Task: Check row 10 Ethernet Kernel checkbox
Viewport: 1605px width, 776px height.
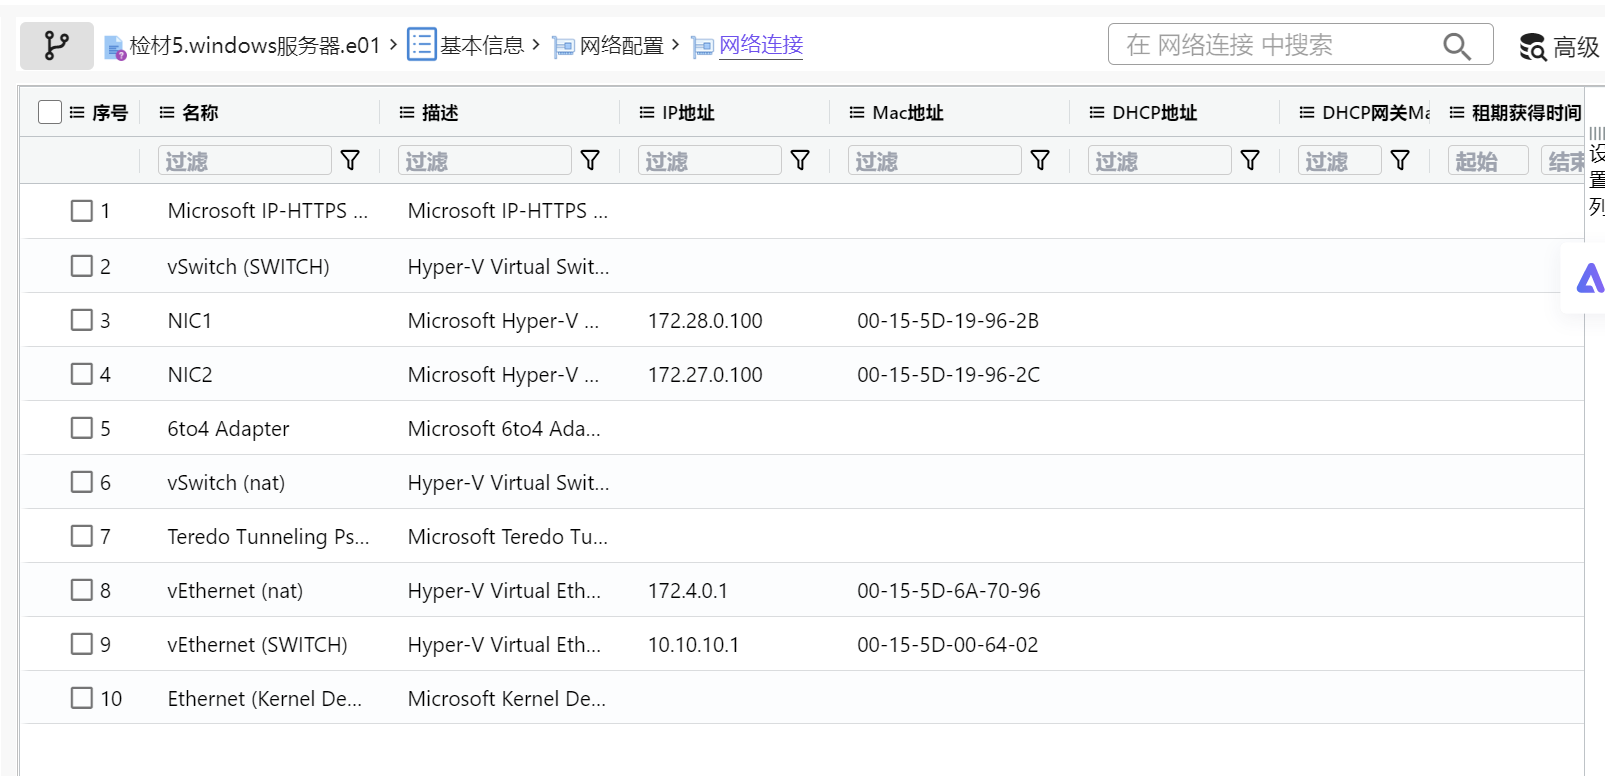Action: [x=82, y=698]
